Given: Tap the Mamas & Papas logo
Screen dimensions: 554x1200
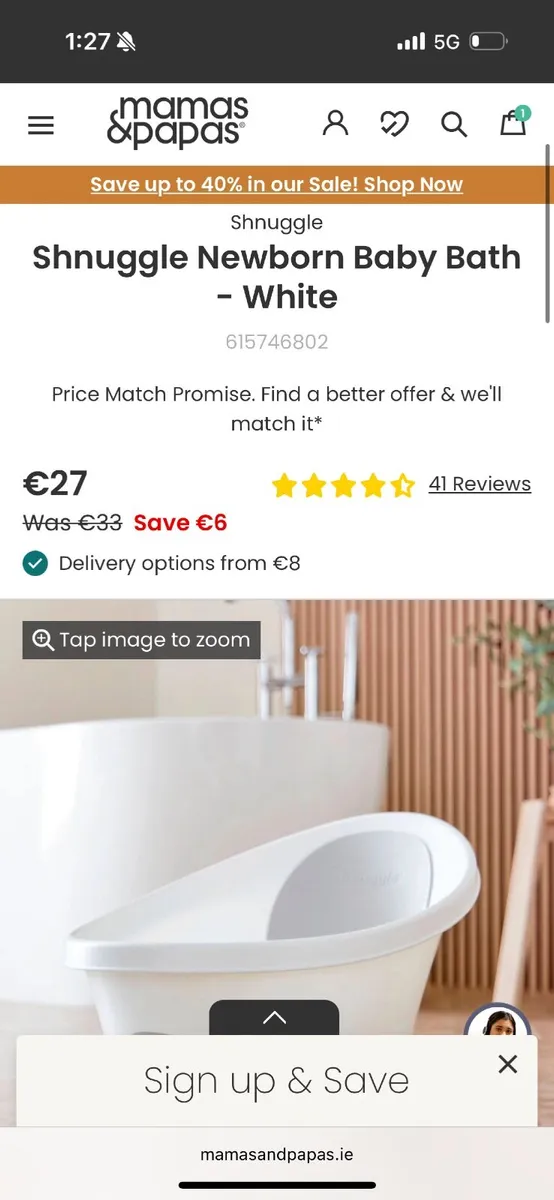Looking at the screenshot, I should [x=177, y=124].
